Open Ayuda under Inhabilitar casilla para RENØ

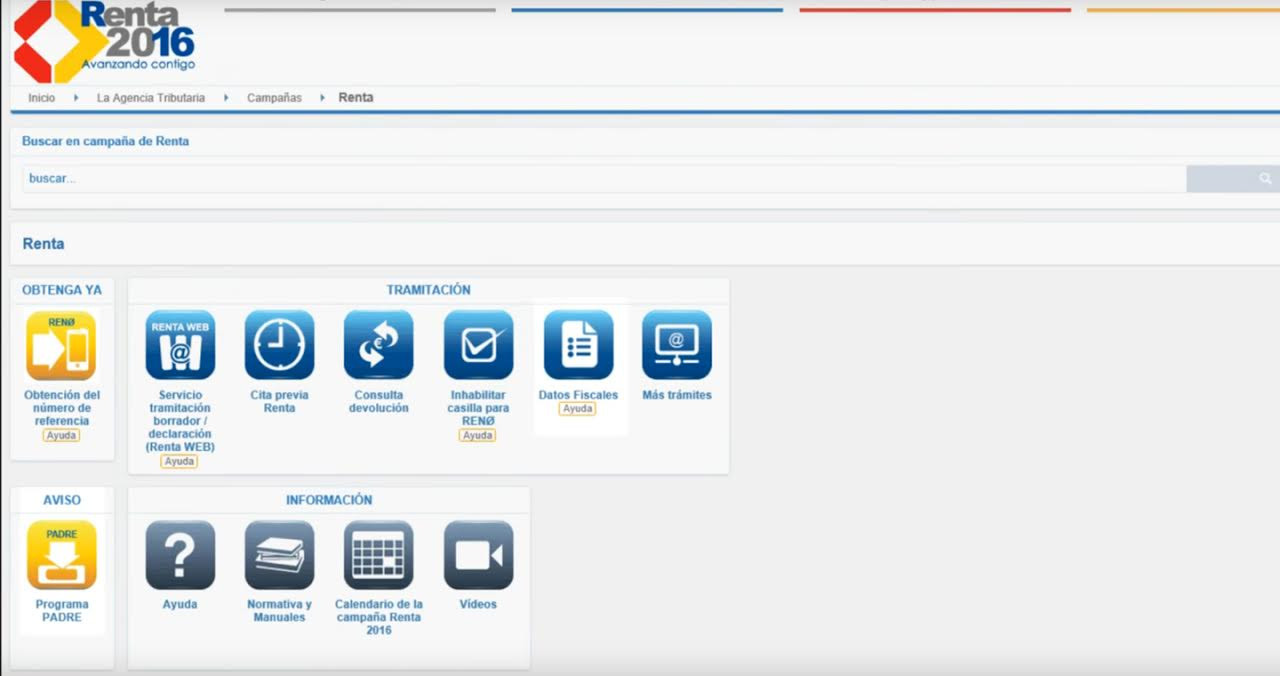pyautogui.click(x=477, y=435)
